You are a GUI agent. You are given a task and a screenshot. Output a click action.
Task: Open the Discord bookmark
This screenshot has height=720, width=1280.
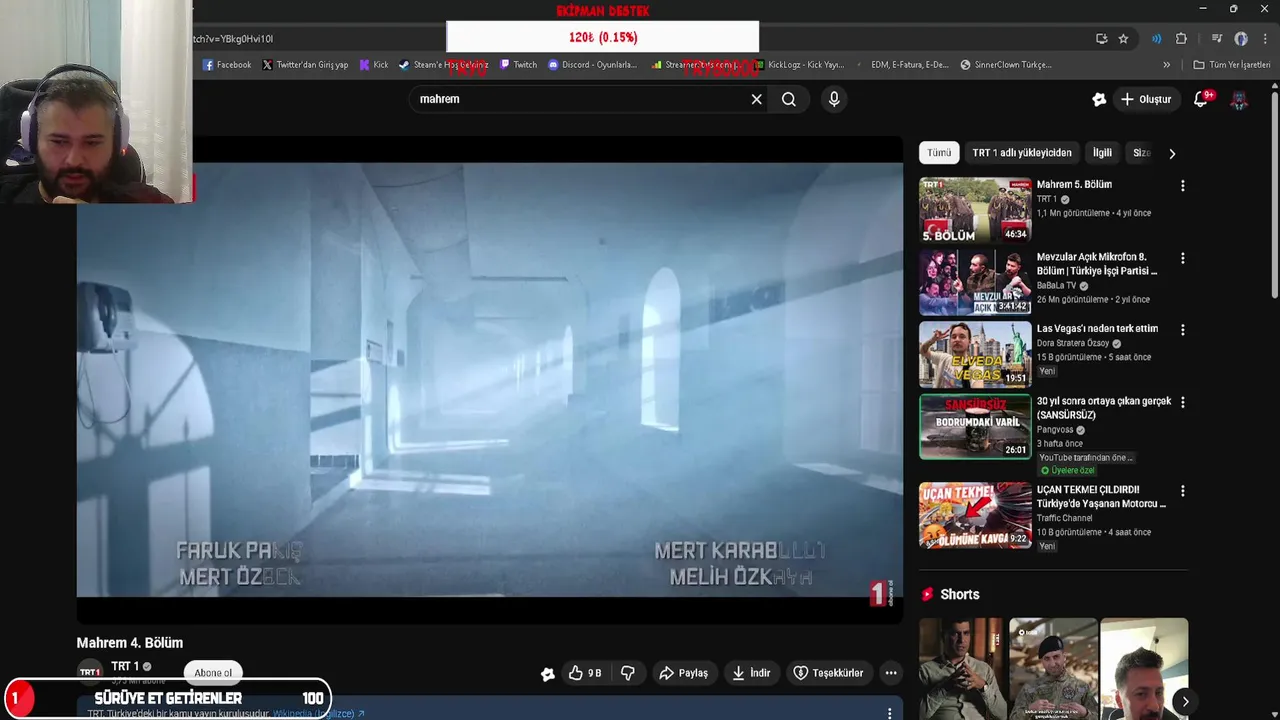[x=592, y=64]
